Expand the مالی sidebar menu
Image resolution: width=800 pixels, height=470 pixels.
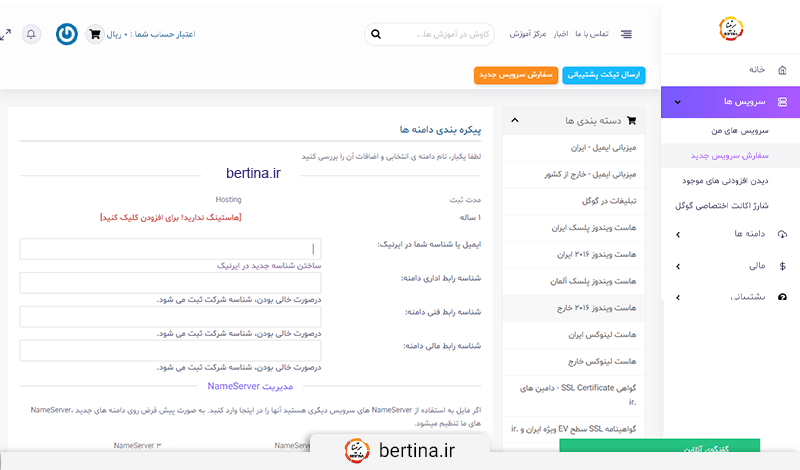pyautogui.click(x=678, y=266)
